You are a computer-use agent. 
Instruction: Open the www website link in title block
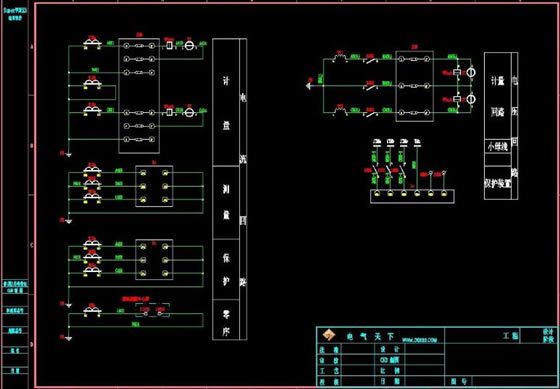pyautogui.click(x=419, y=340)
